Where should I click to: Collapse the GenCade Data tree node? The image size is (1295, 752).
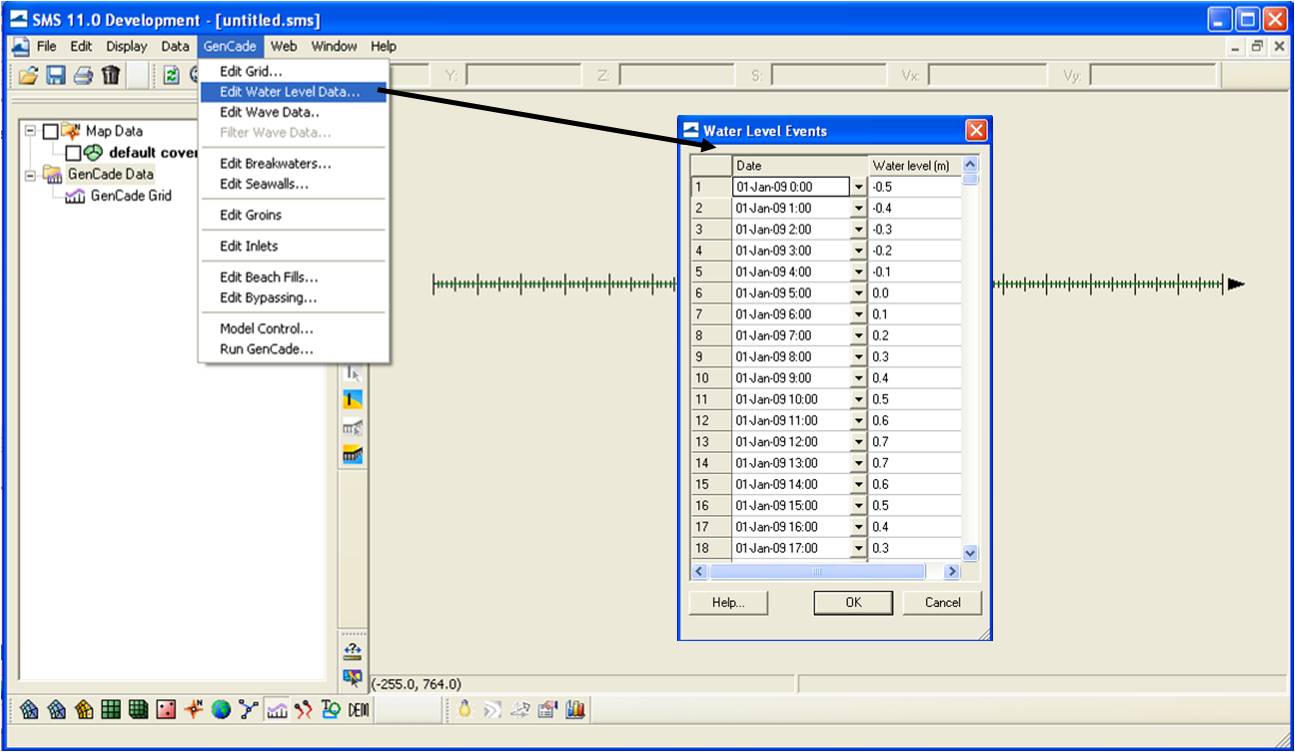click(x=30, y=175)
